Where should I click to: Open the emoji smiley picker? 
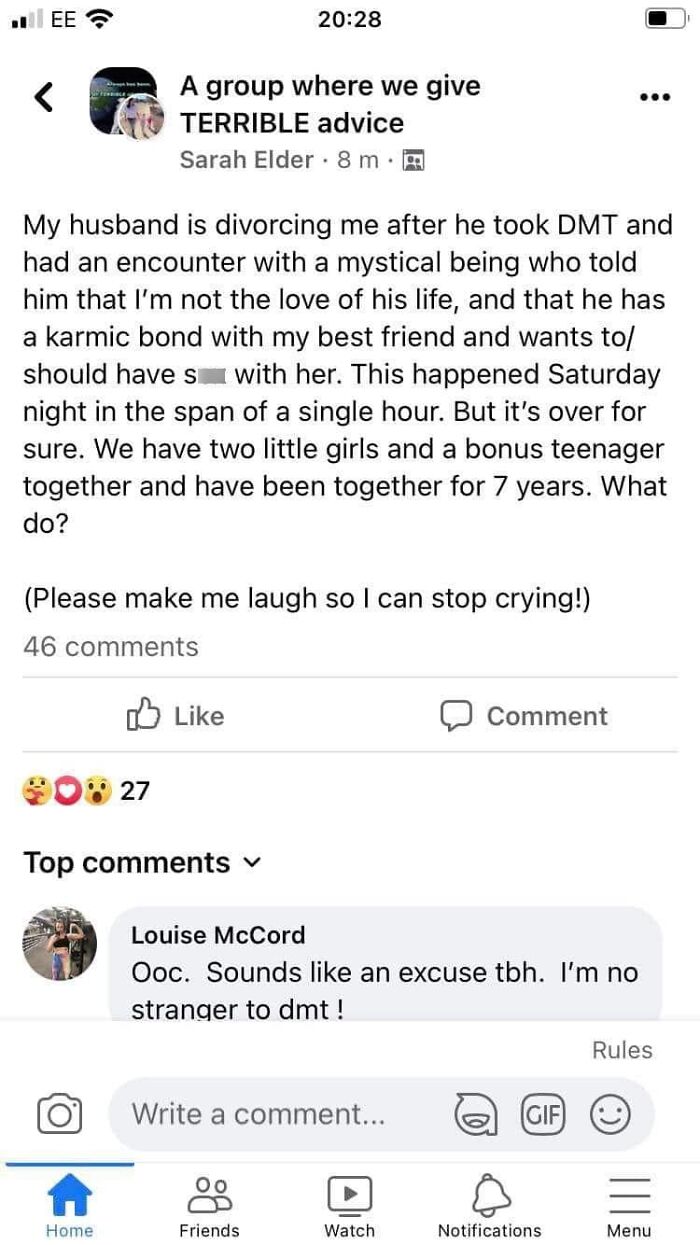(x=609, y=1114)
